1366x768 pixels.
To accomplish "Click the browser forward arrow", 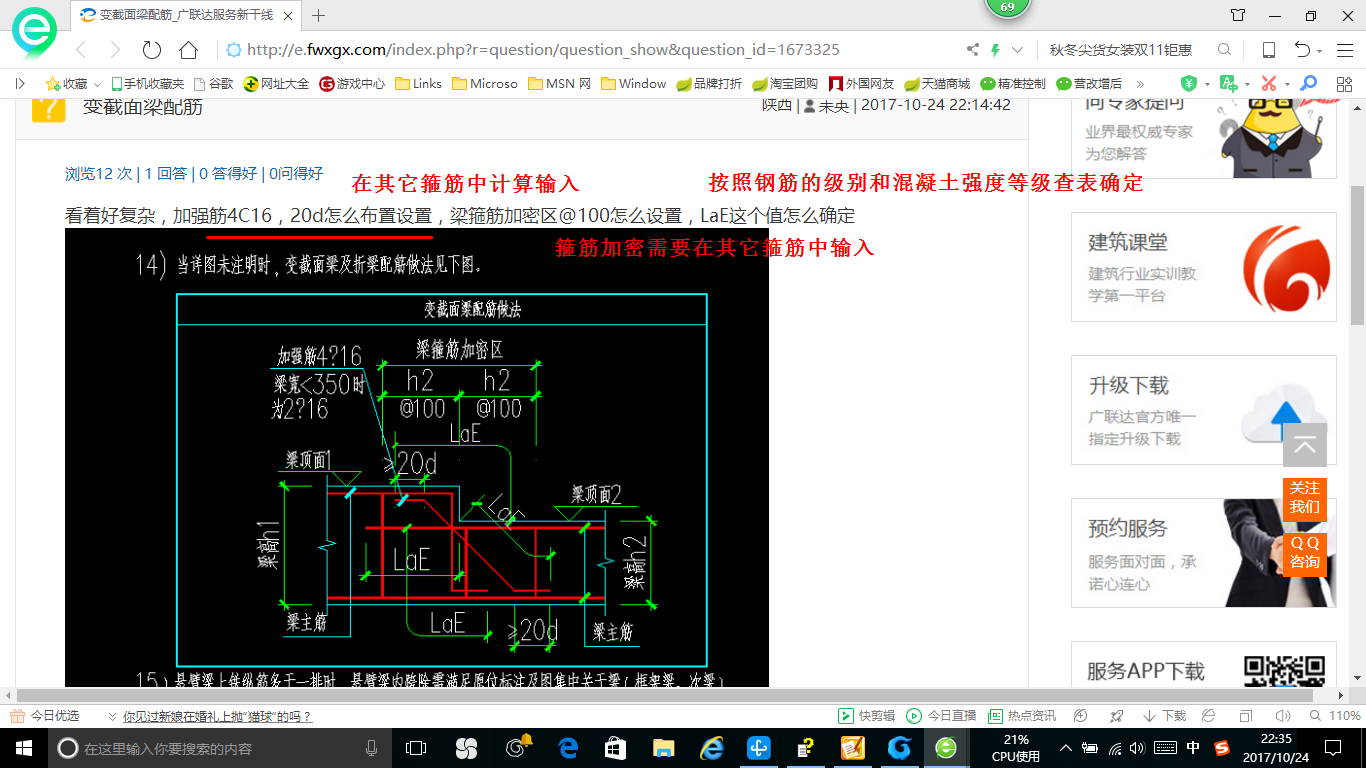I will [115, 50].
